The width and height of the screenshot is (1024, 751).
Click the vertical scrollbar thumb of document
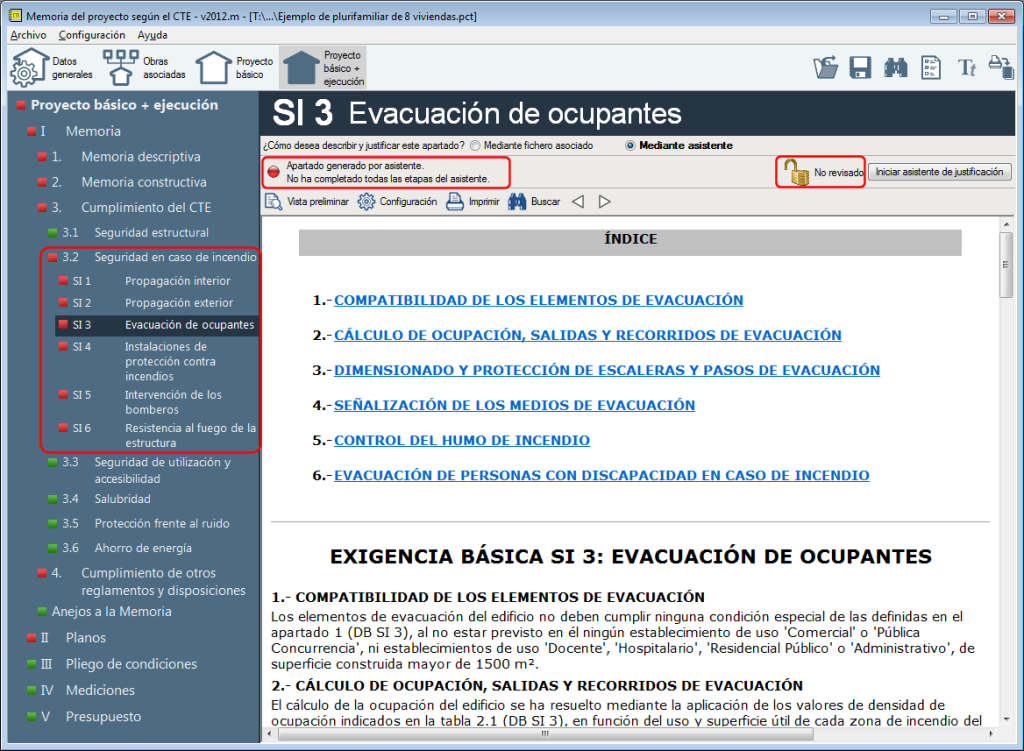click(x=1006, y=264)
